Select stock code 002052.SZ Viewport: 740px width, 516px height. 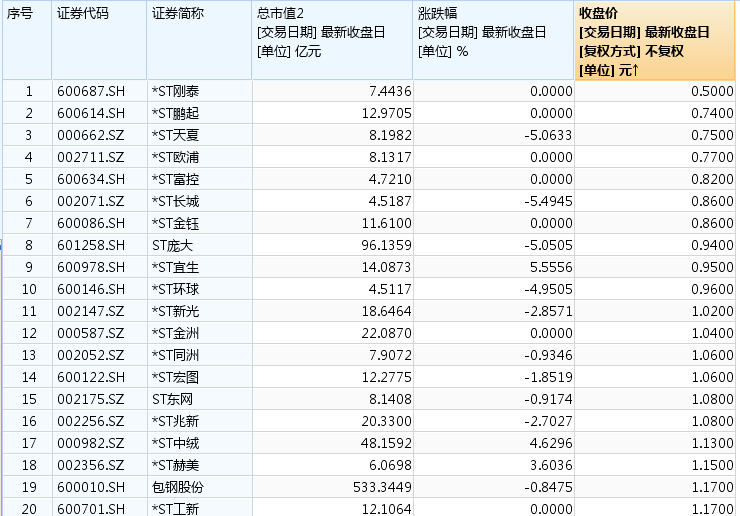pos(91,355)
